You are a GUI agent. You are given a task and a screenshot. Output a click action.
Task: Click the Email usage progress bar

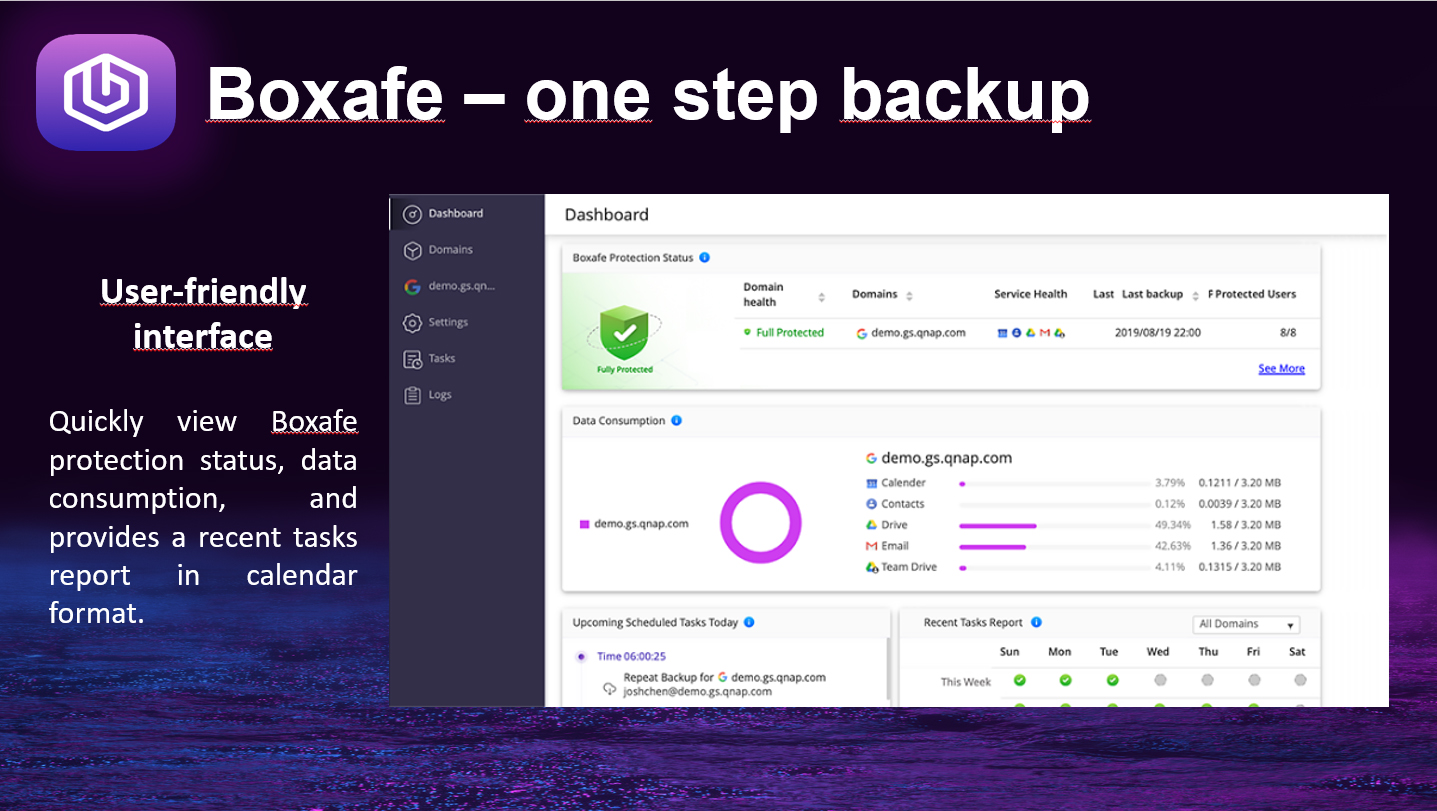[x=1053, y=546]
